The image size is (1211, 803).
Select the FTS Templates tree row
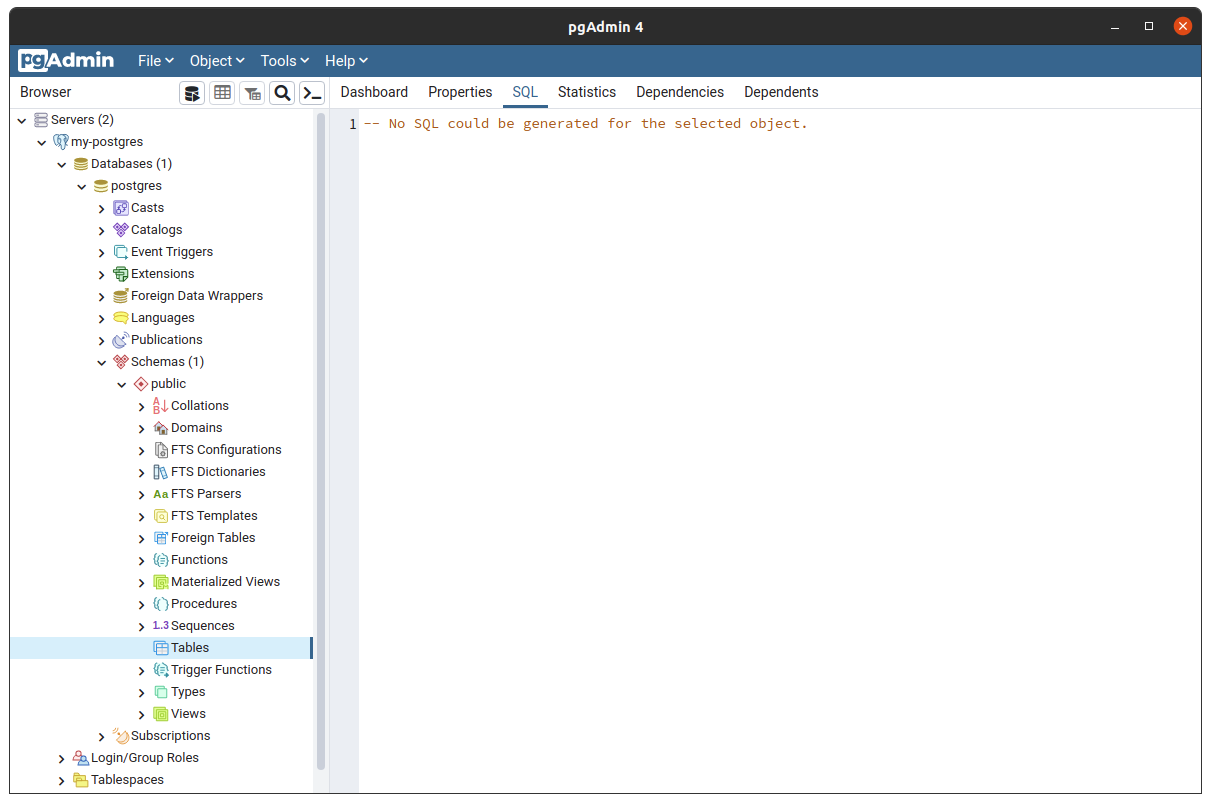coord(161,516)
